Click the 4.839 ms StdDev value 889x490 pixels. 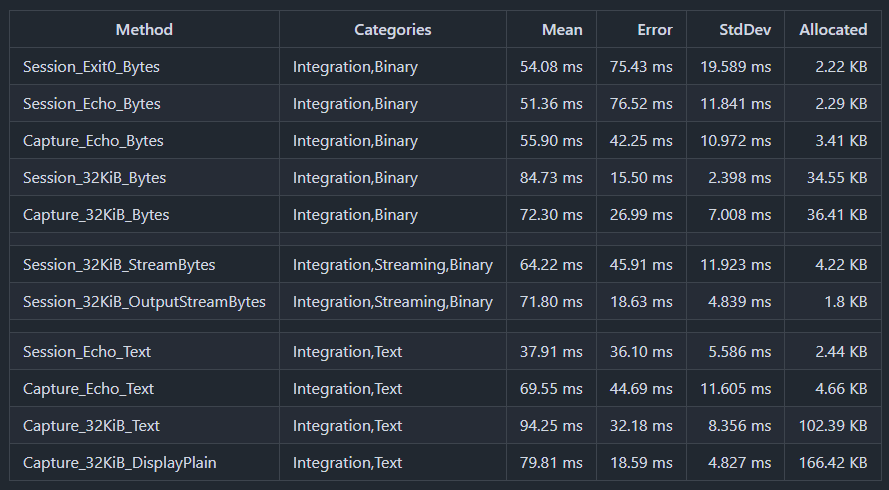(x=739, y=302)
